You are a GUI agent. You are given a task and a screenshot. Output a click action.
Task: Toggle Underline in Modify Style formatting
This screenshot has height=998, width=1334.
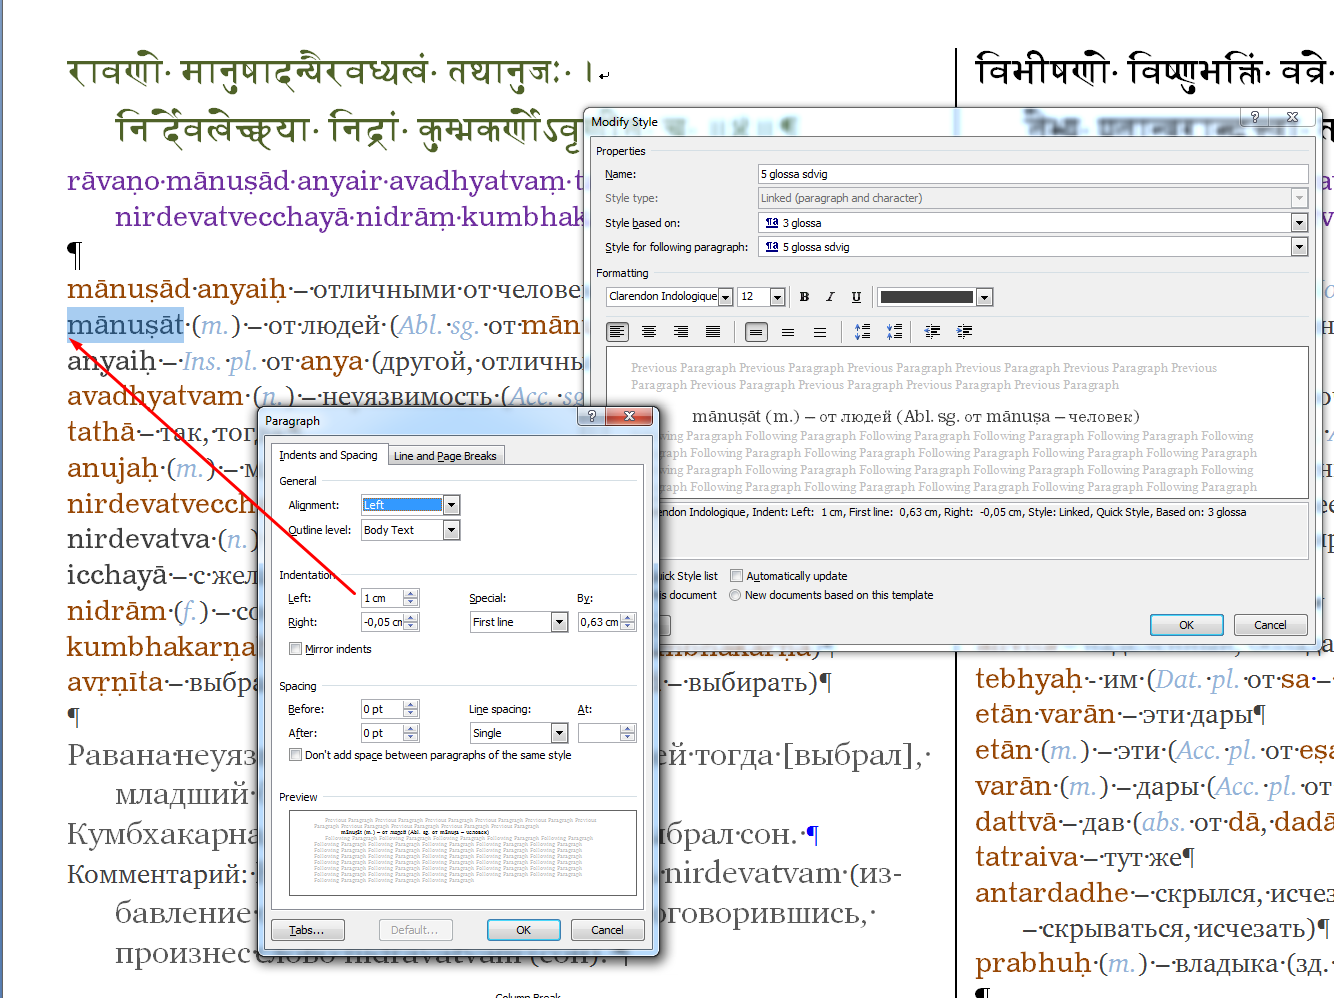856,297
